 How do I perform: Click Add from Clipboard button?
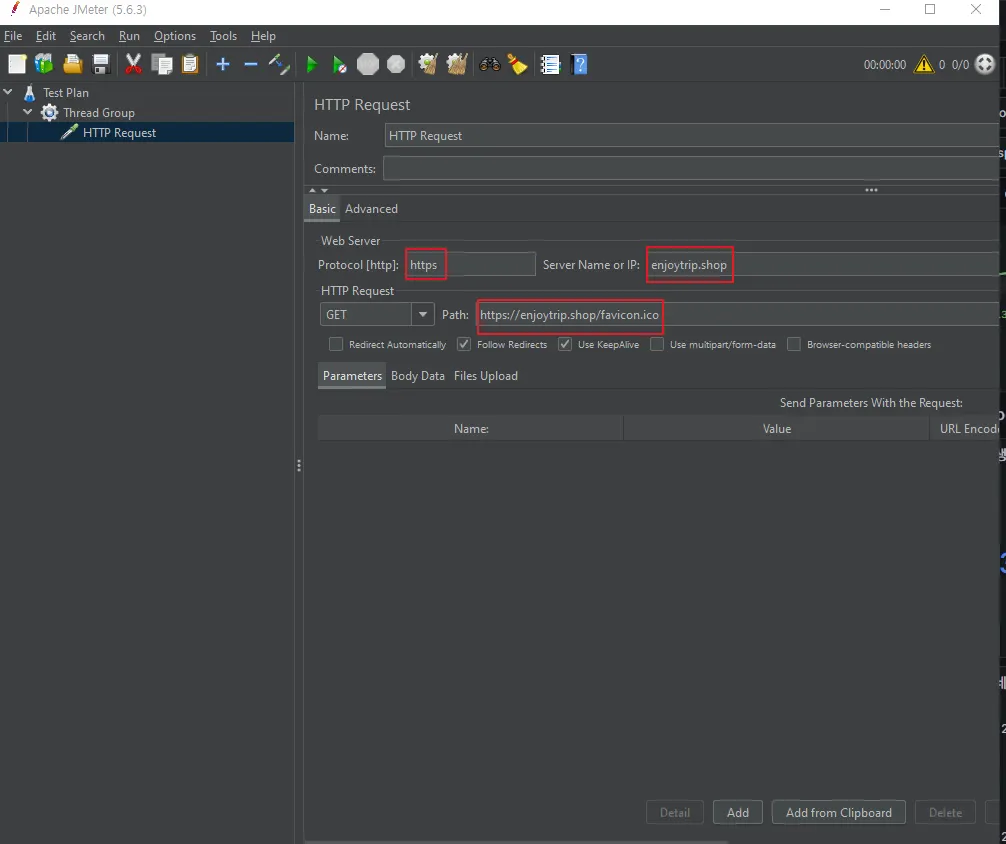pos(838,812)
